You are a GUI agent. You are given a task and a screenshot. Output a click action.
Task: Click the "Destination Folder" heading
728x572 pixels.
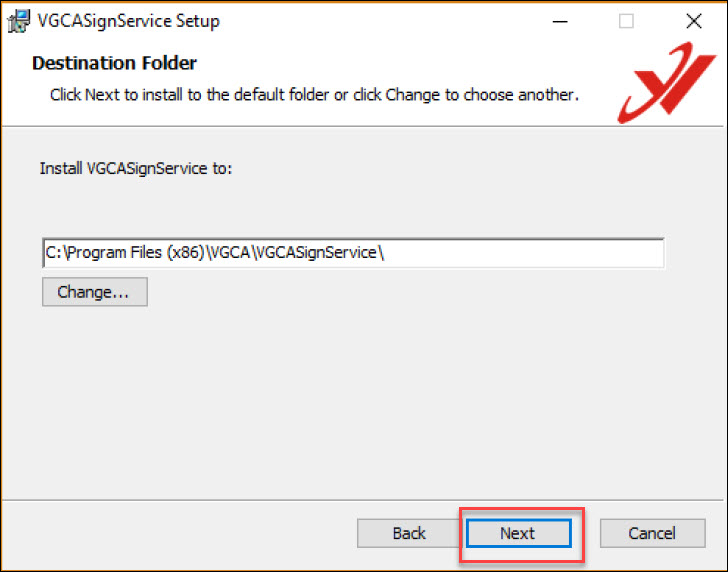114,63
